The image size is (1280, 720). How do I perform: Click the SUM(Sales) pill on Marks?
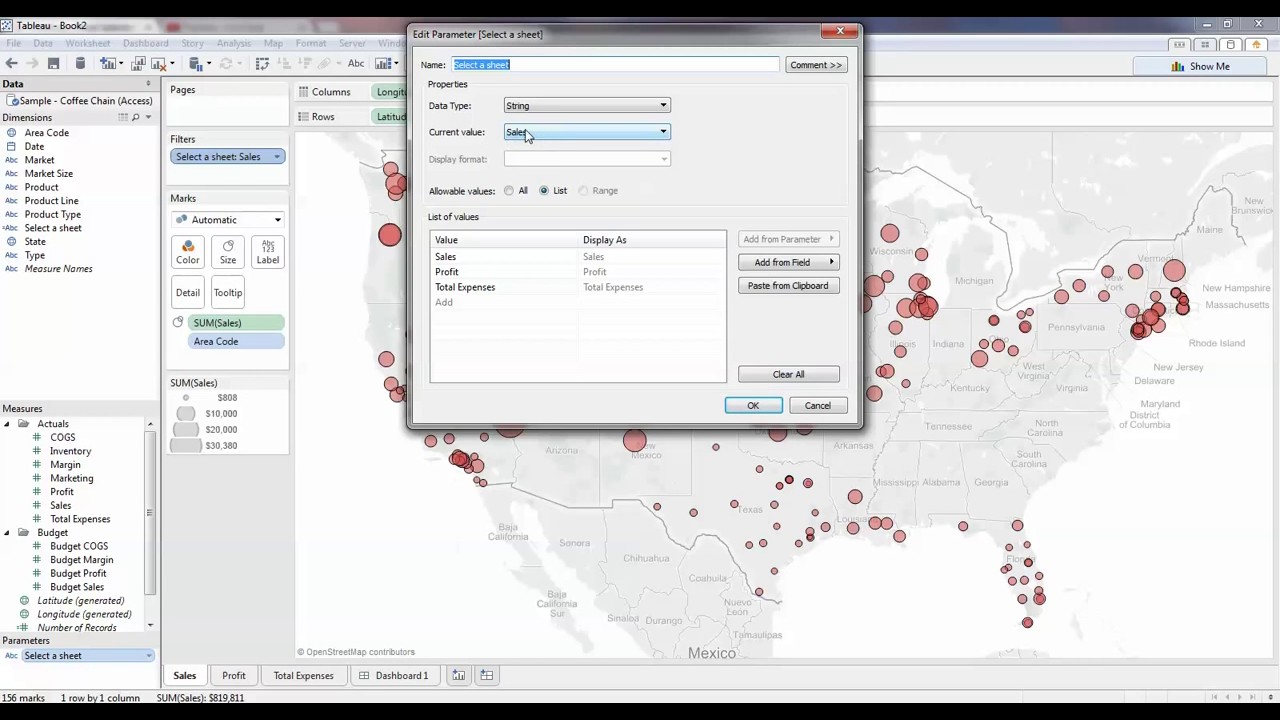click(237, 323)
